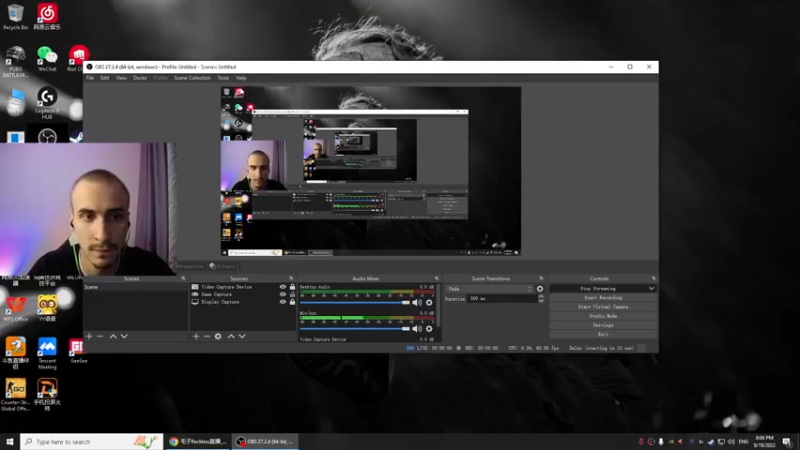
Task: Launch Counter-Strike Global Offensive shortcut
Action: click(x=15, y=394)
